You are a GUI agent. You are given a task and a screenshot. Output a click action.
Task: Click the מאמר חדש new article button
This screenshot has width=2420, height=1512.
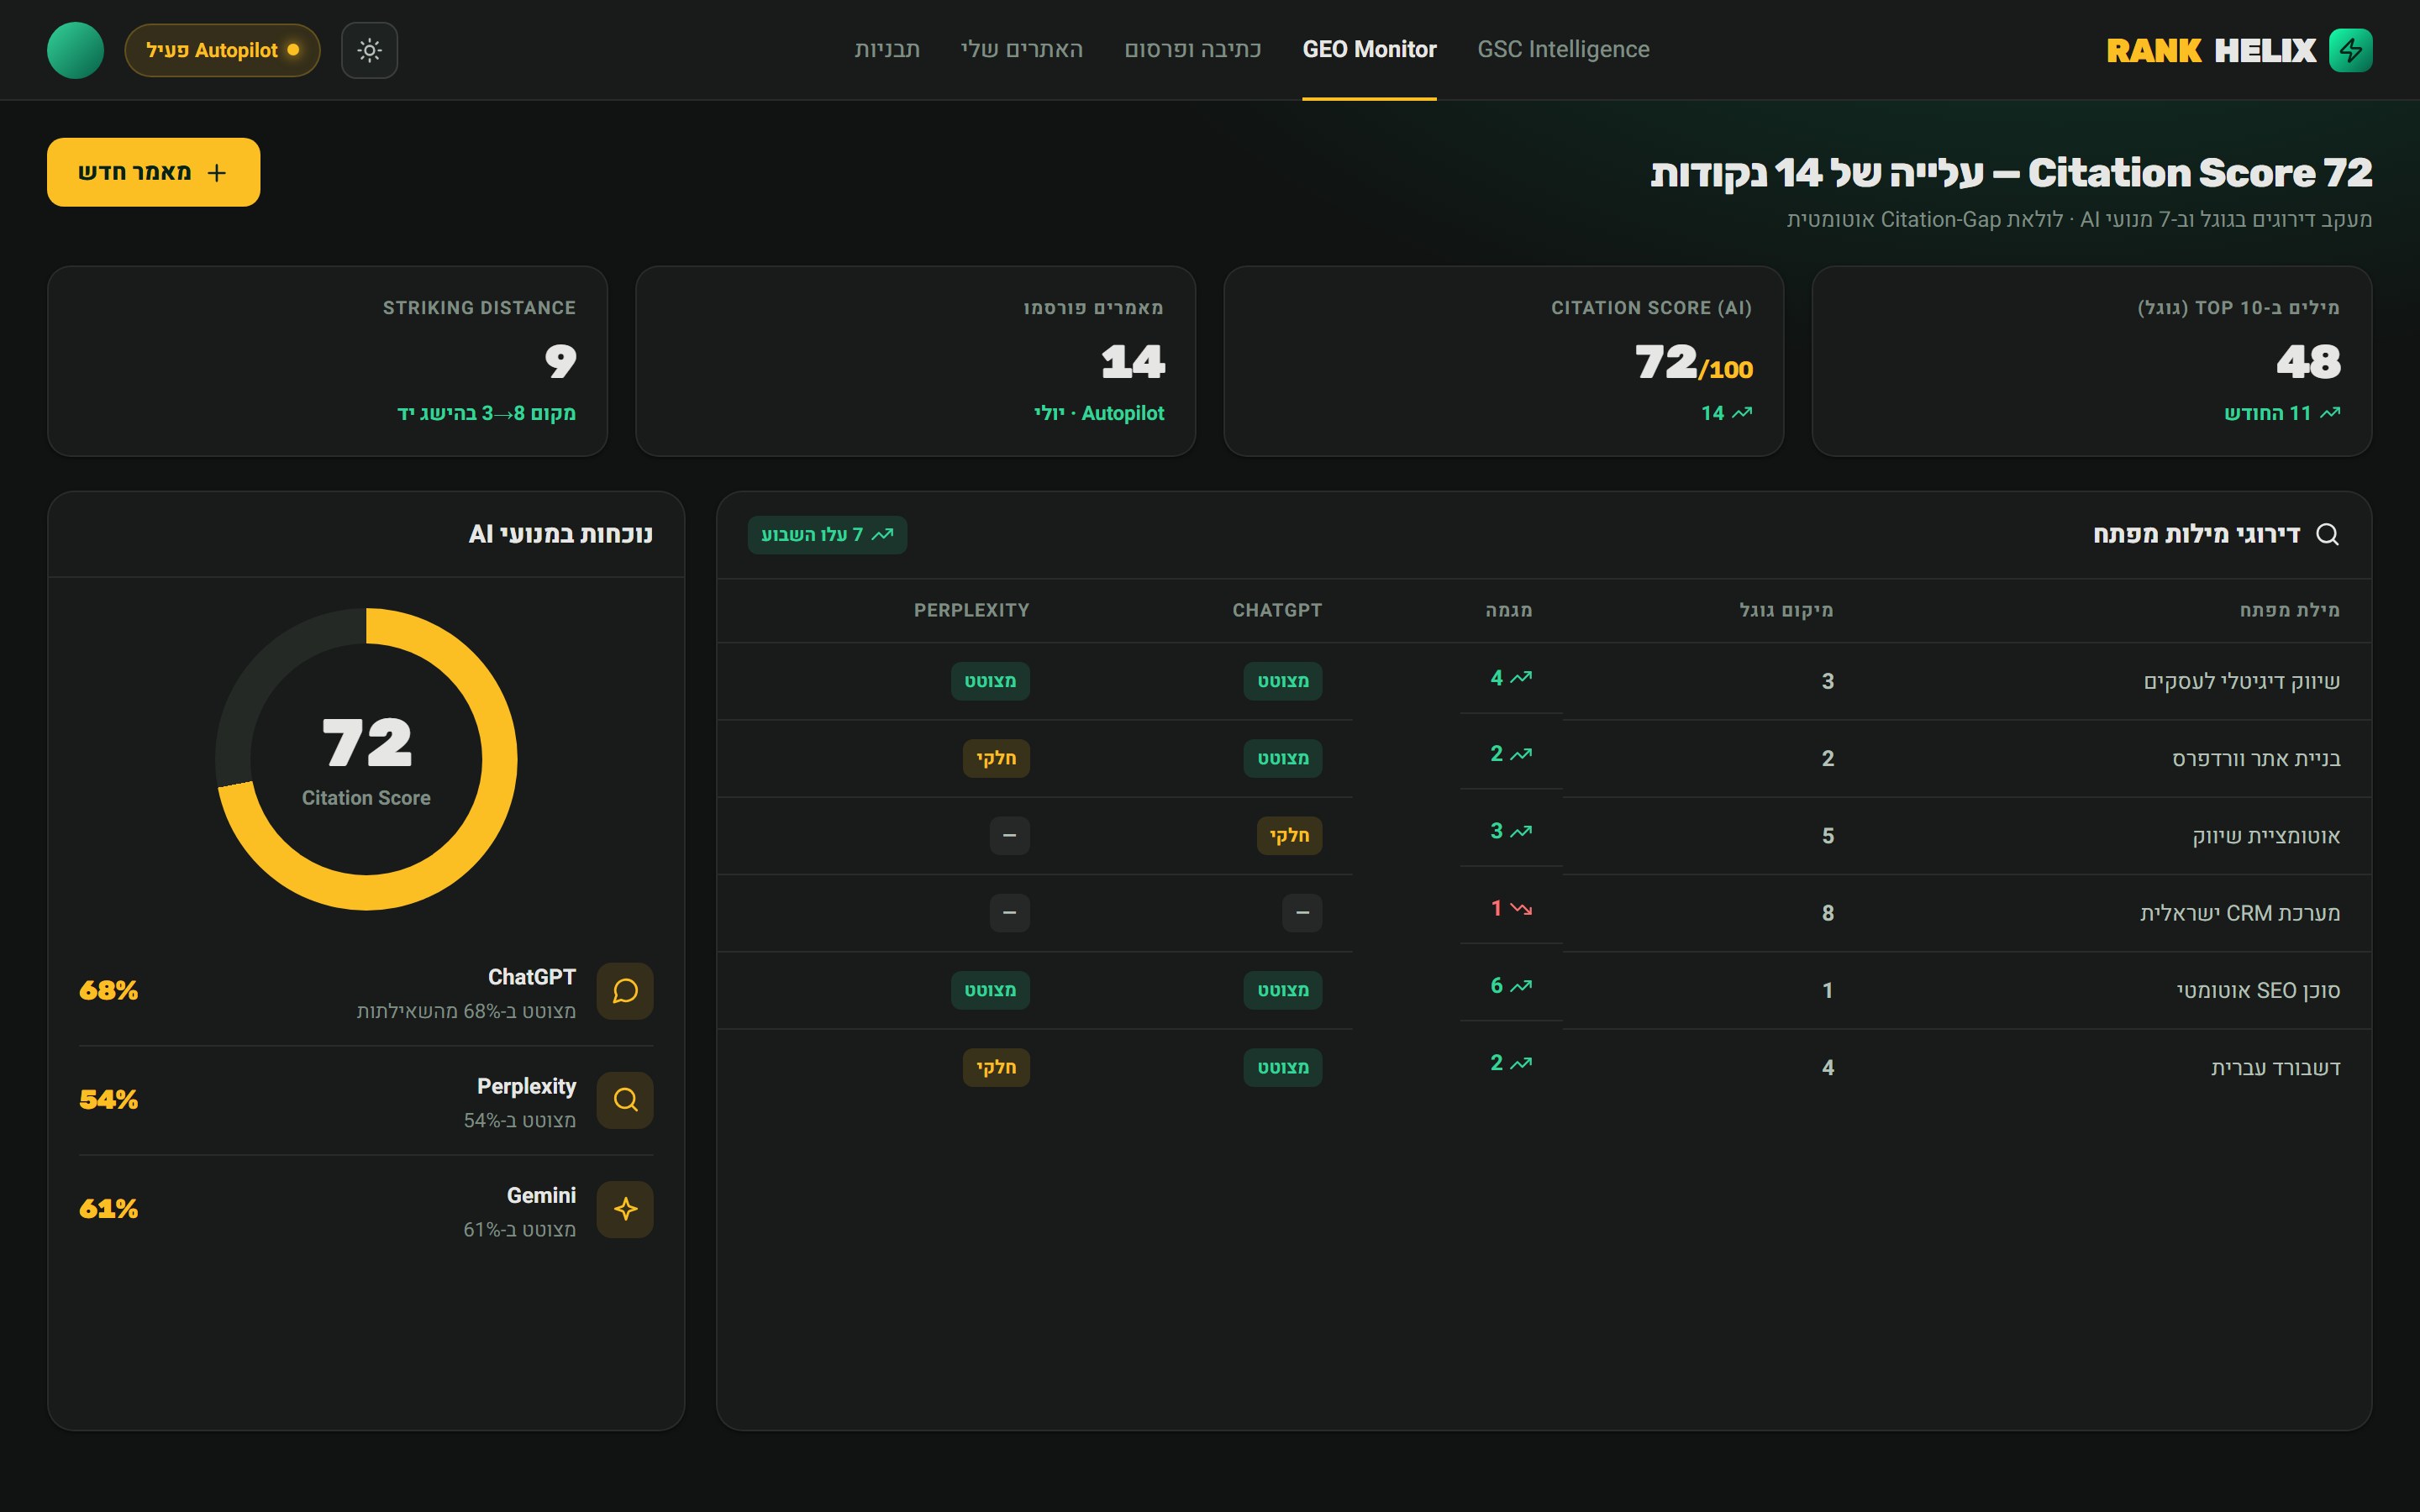[153, 172]
